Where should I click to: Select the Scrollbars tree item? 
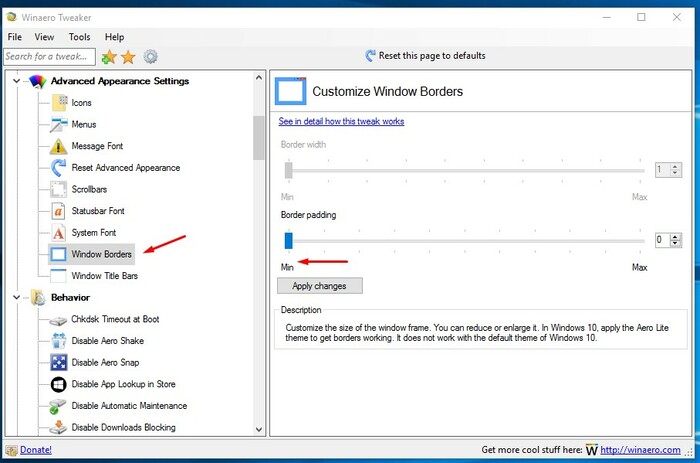pos(89,189)
